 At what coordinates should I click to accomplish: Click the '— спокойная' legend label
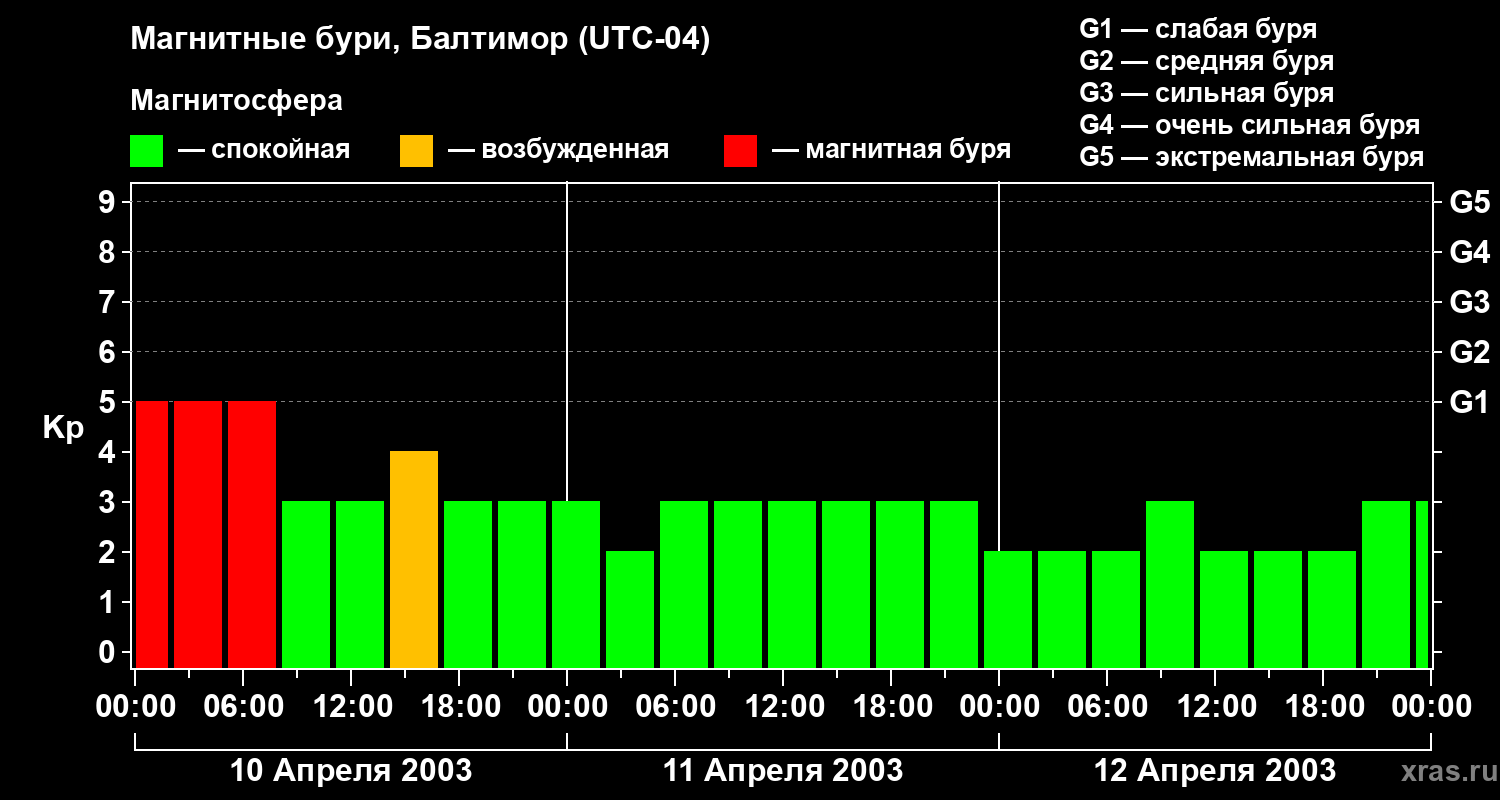point(264,151)
